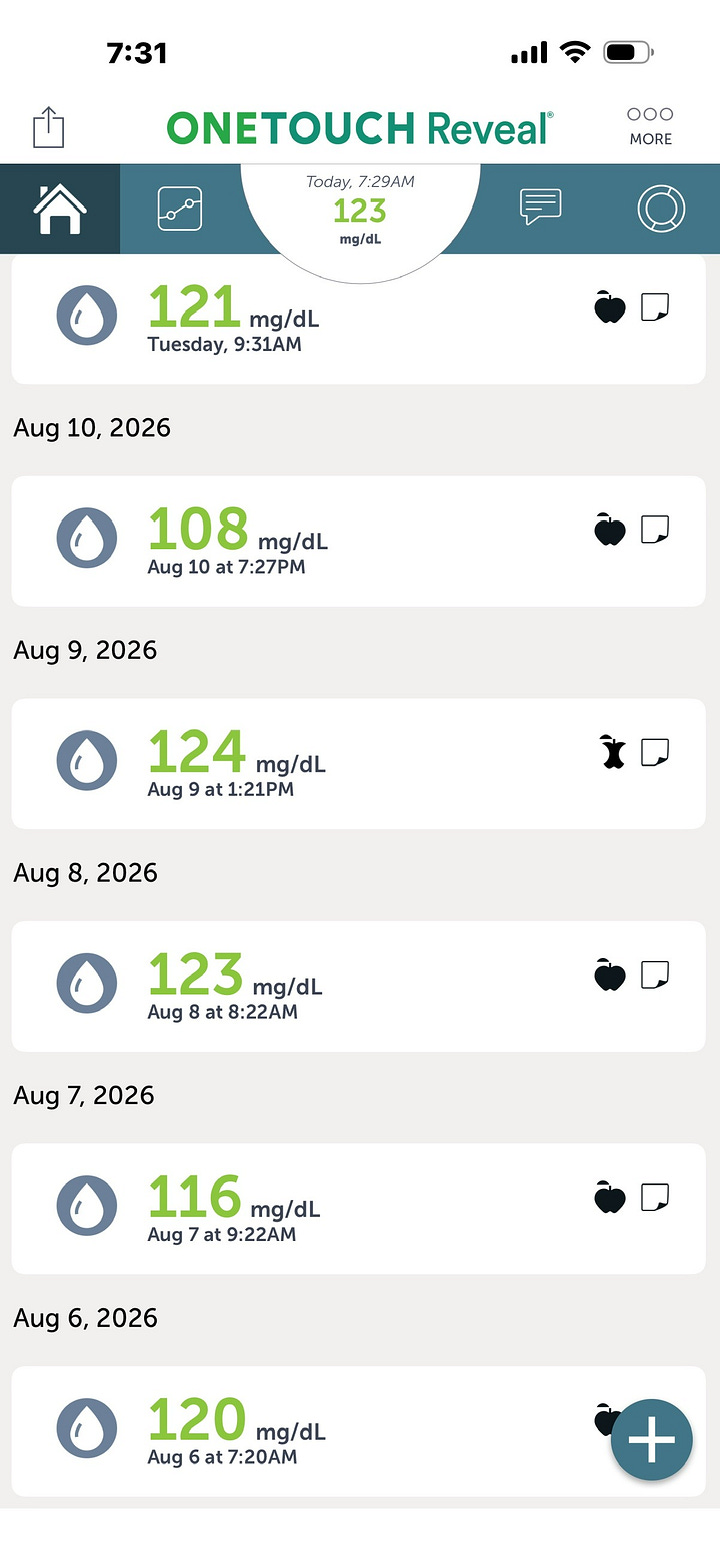720x1564 pixels.
Task: Tap the apple icon on 116 reading
Action: (610, 1196)
